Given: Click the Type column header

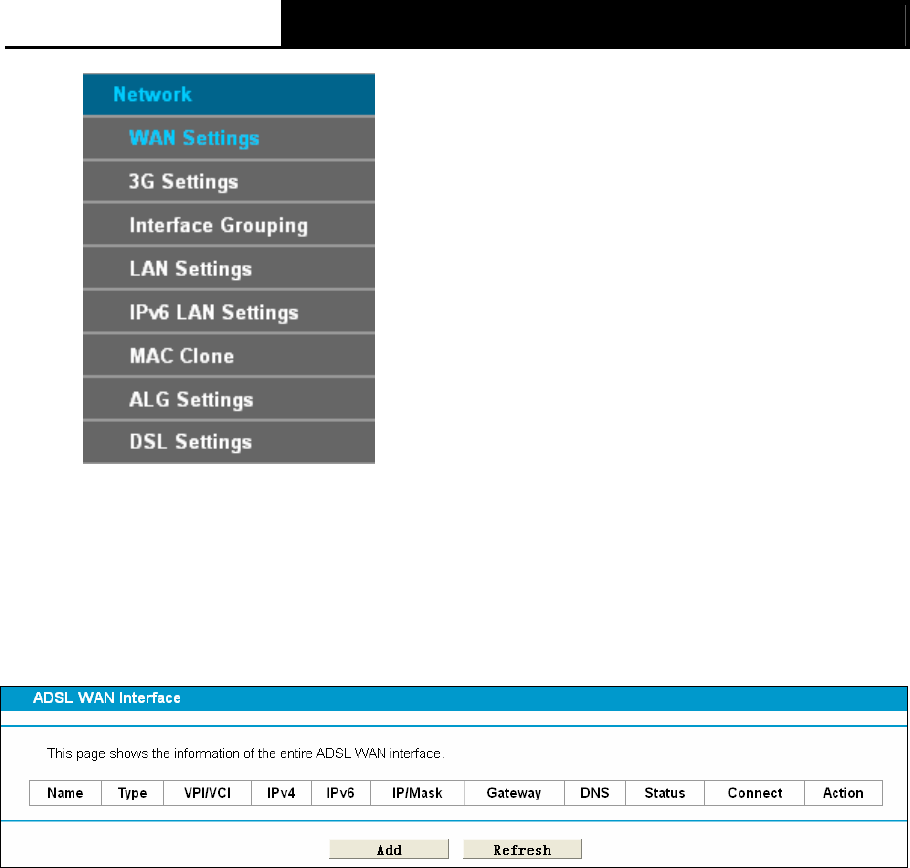Looking at the screenshot, I should tap(132, 793).
